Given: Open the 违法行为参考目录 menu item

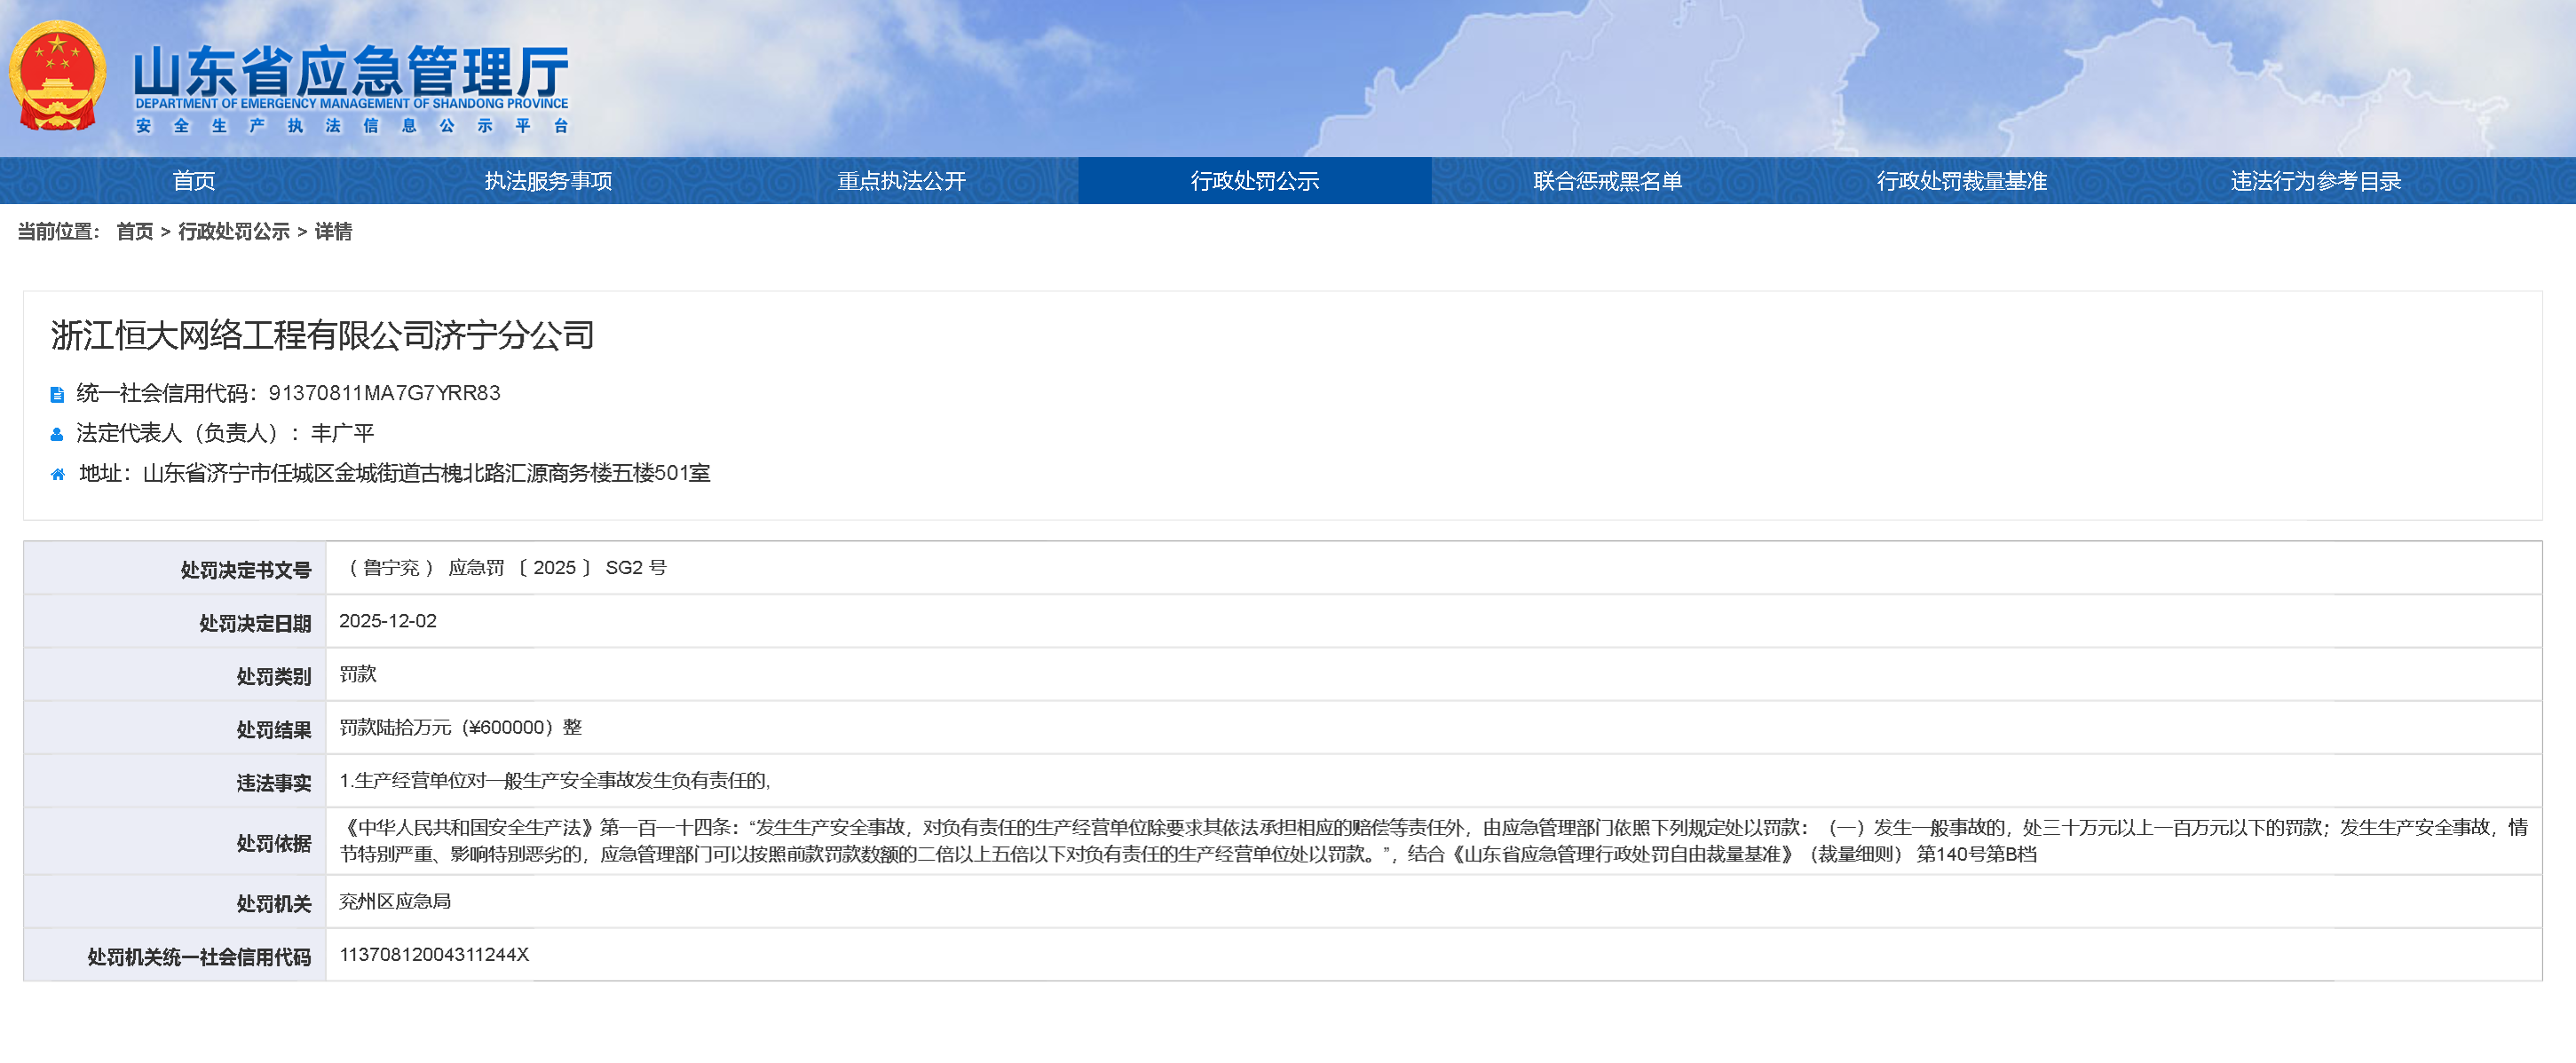Looking at the screenshot, I should coord(2315,181).
